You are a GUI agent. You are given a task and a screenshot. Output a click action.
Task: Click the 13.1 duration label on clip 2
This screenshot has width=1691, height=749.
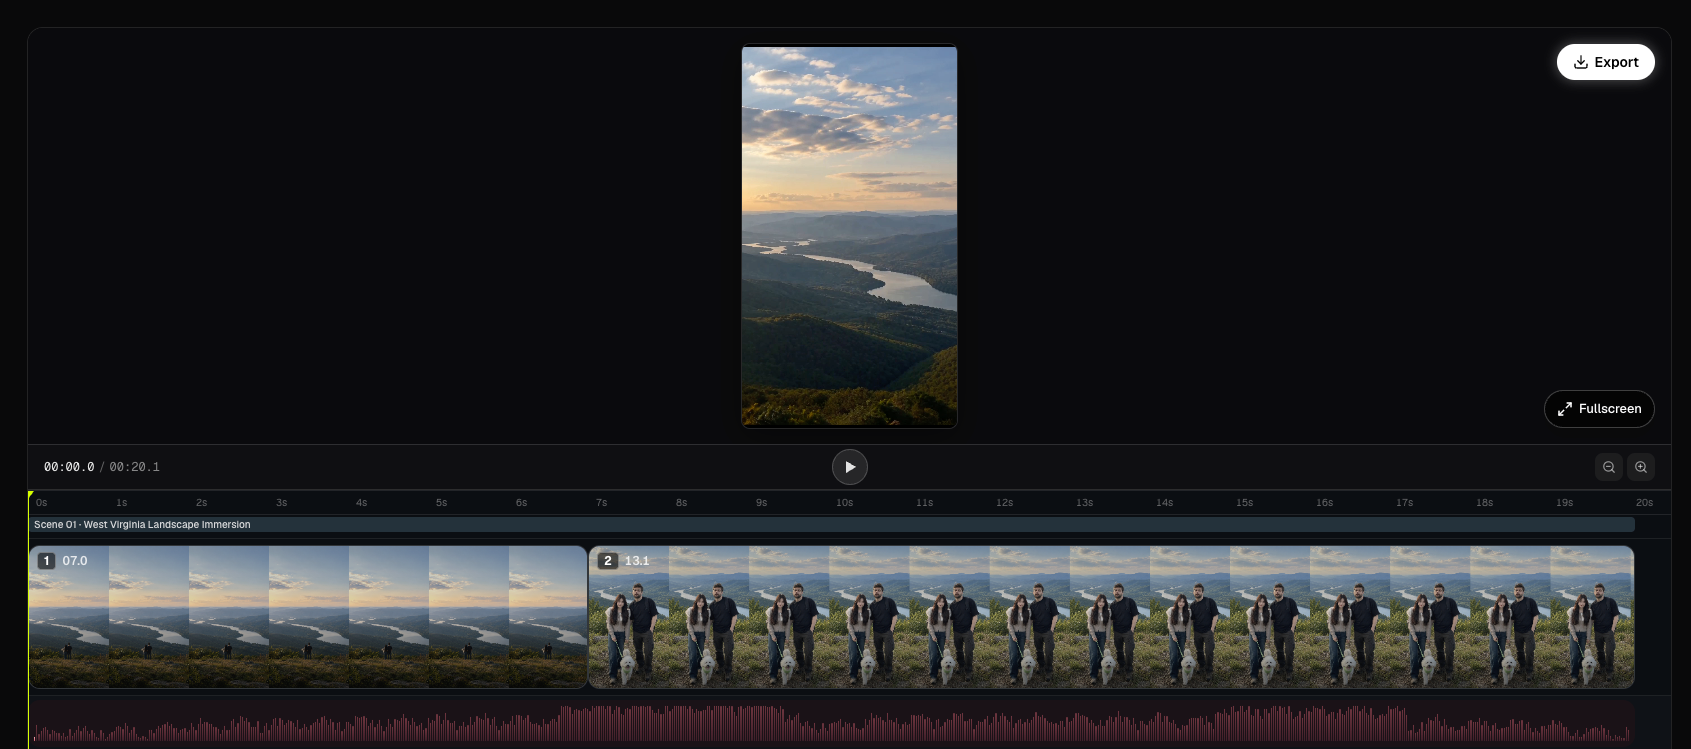pyautogui.click(x=637, y=561)
